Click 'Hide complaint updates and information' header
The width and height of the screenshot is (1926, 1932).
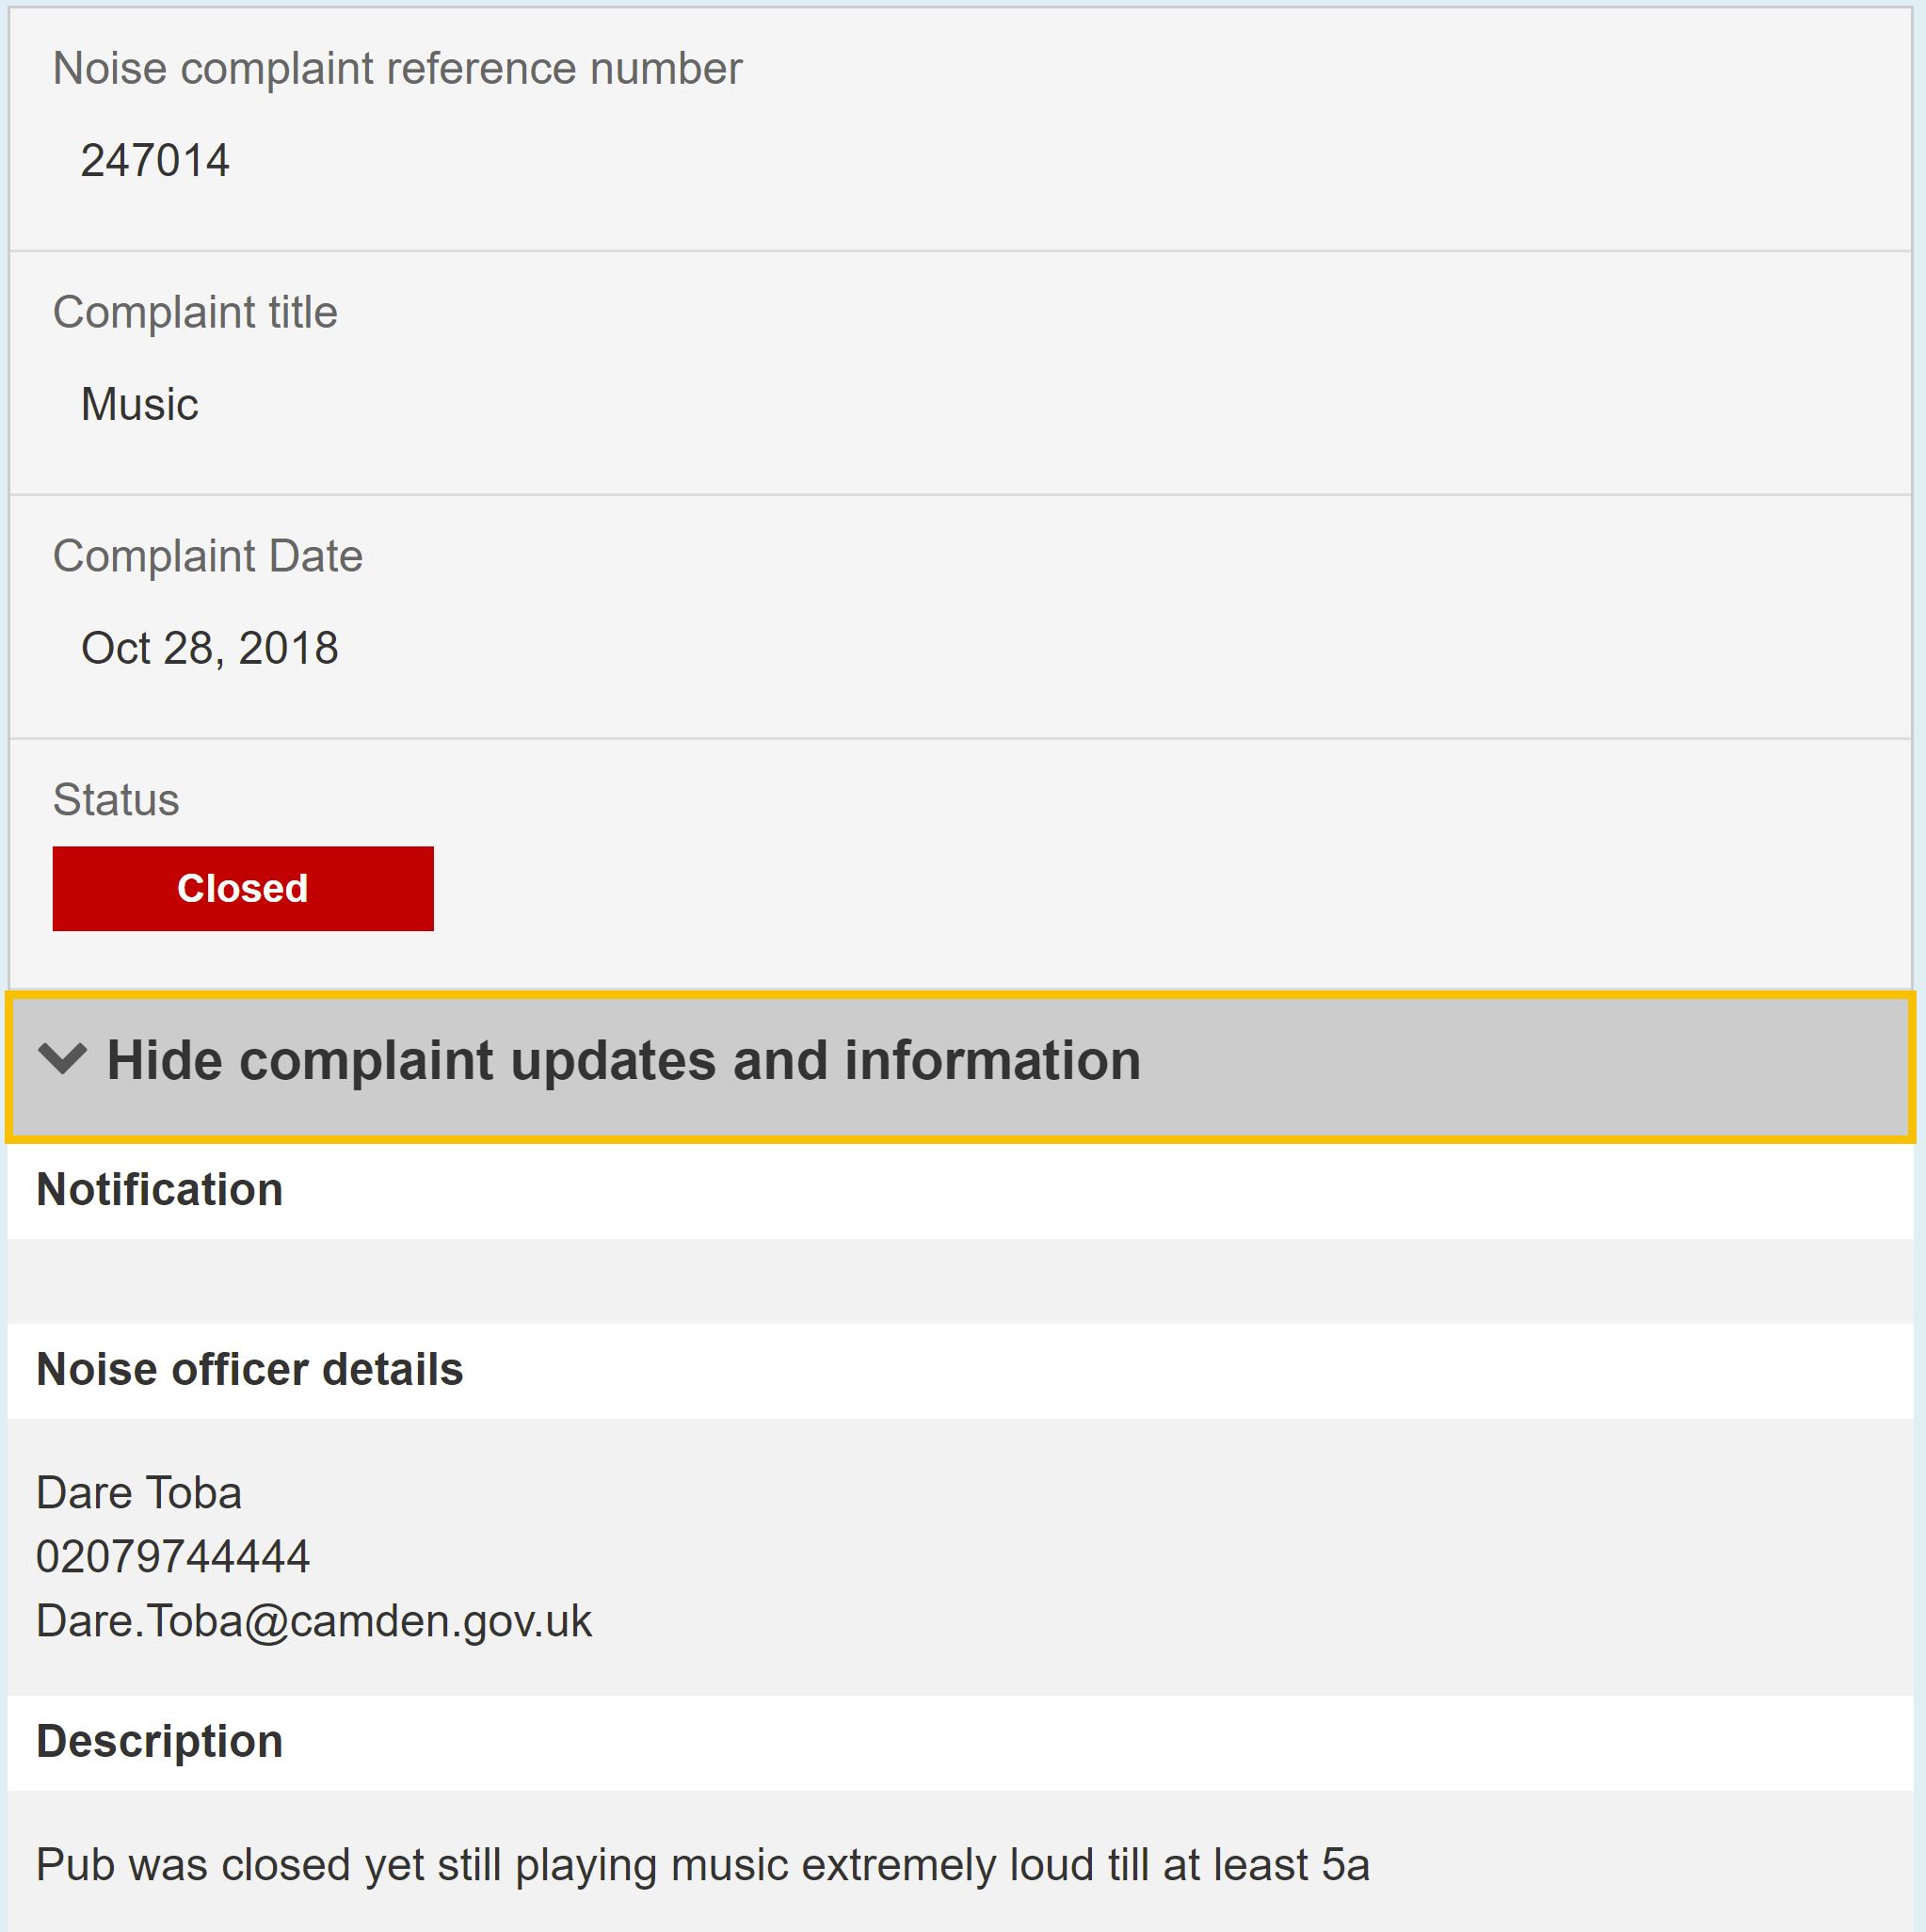click(x=961, y=1067)
